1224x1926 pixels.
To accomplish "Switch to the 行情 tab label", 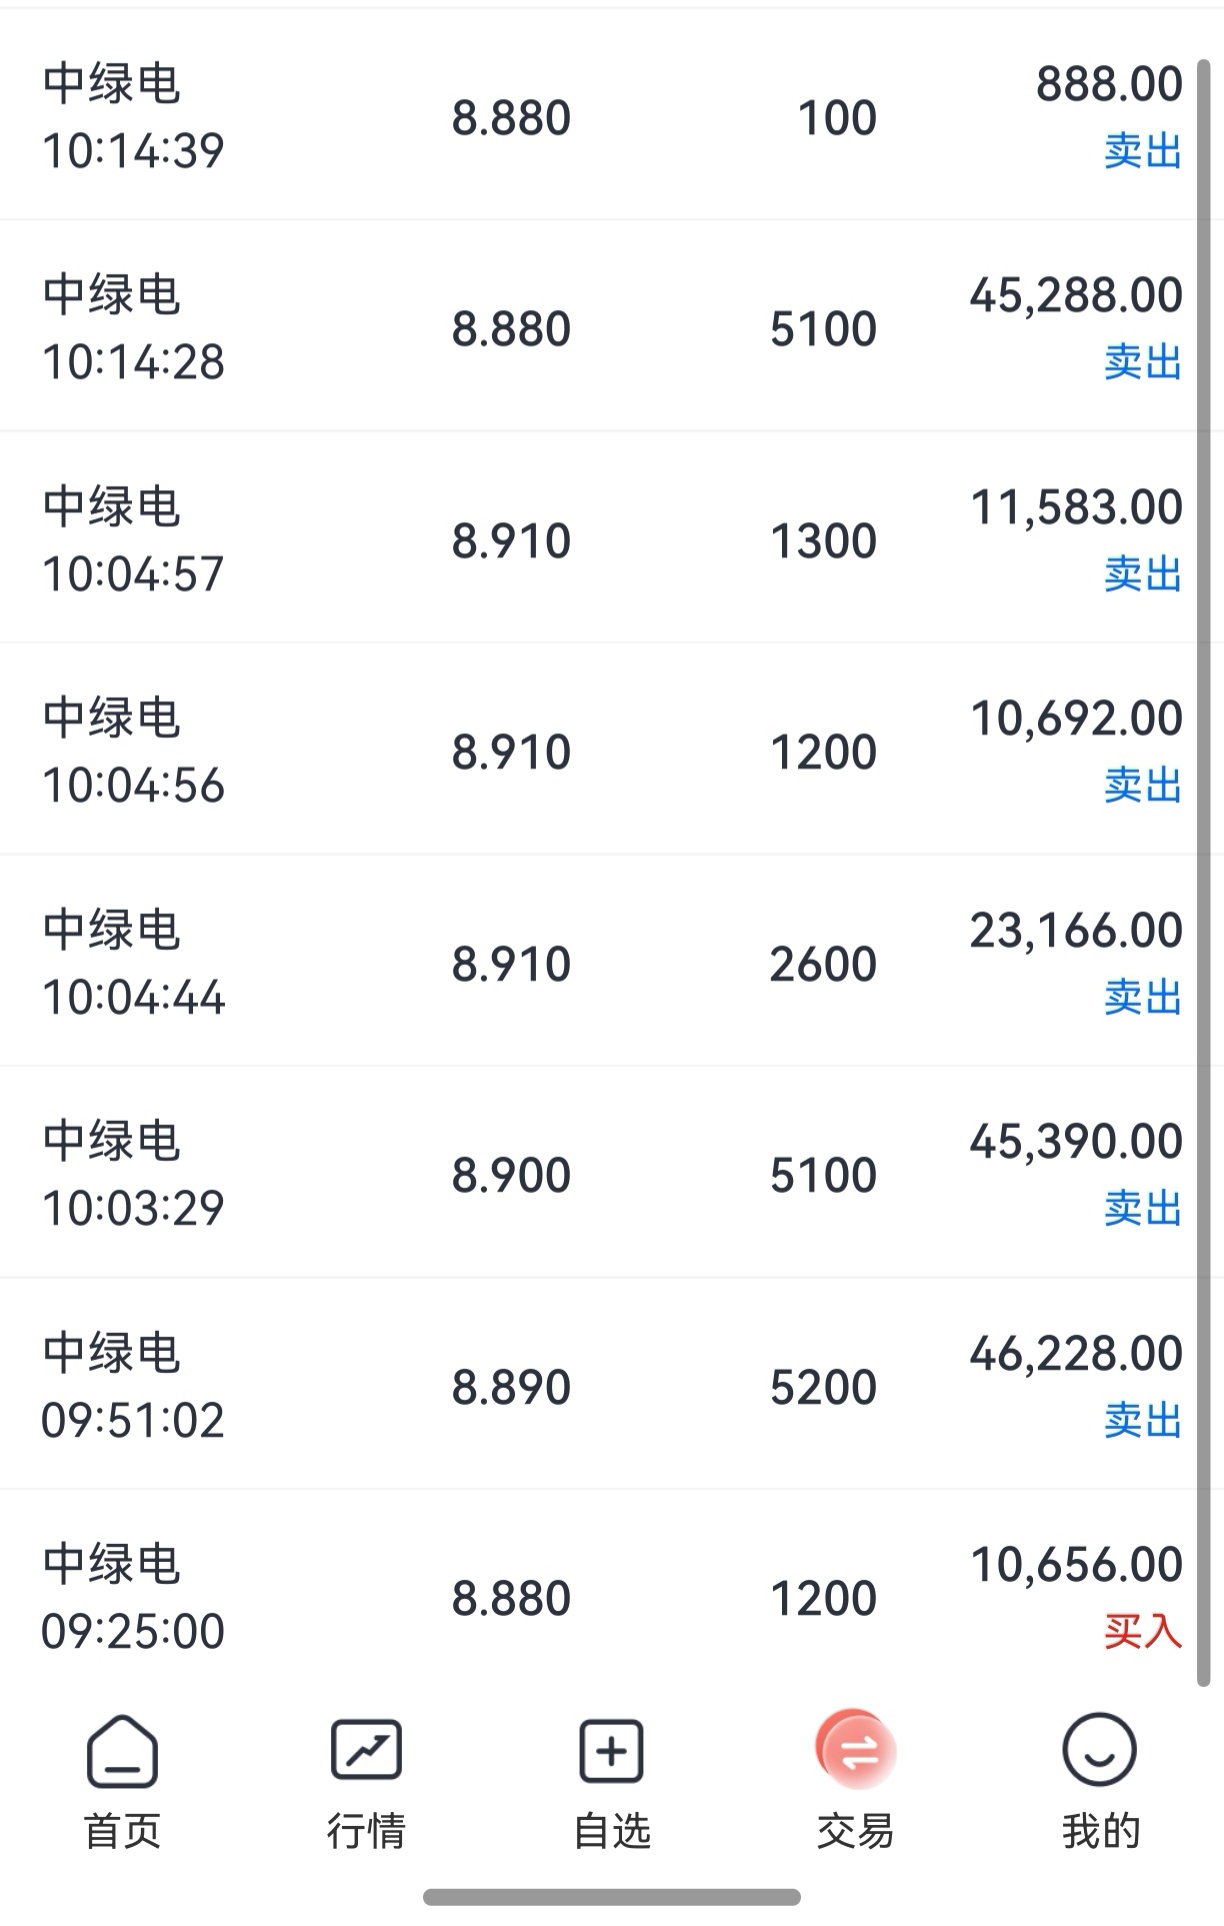I will click(366, 1831).
